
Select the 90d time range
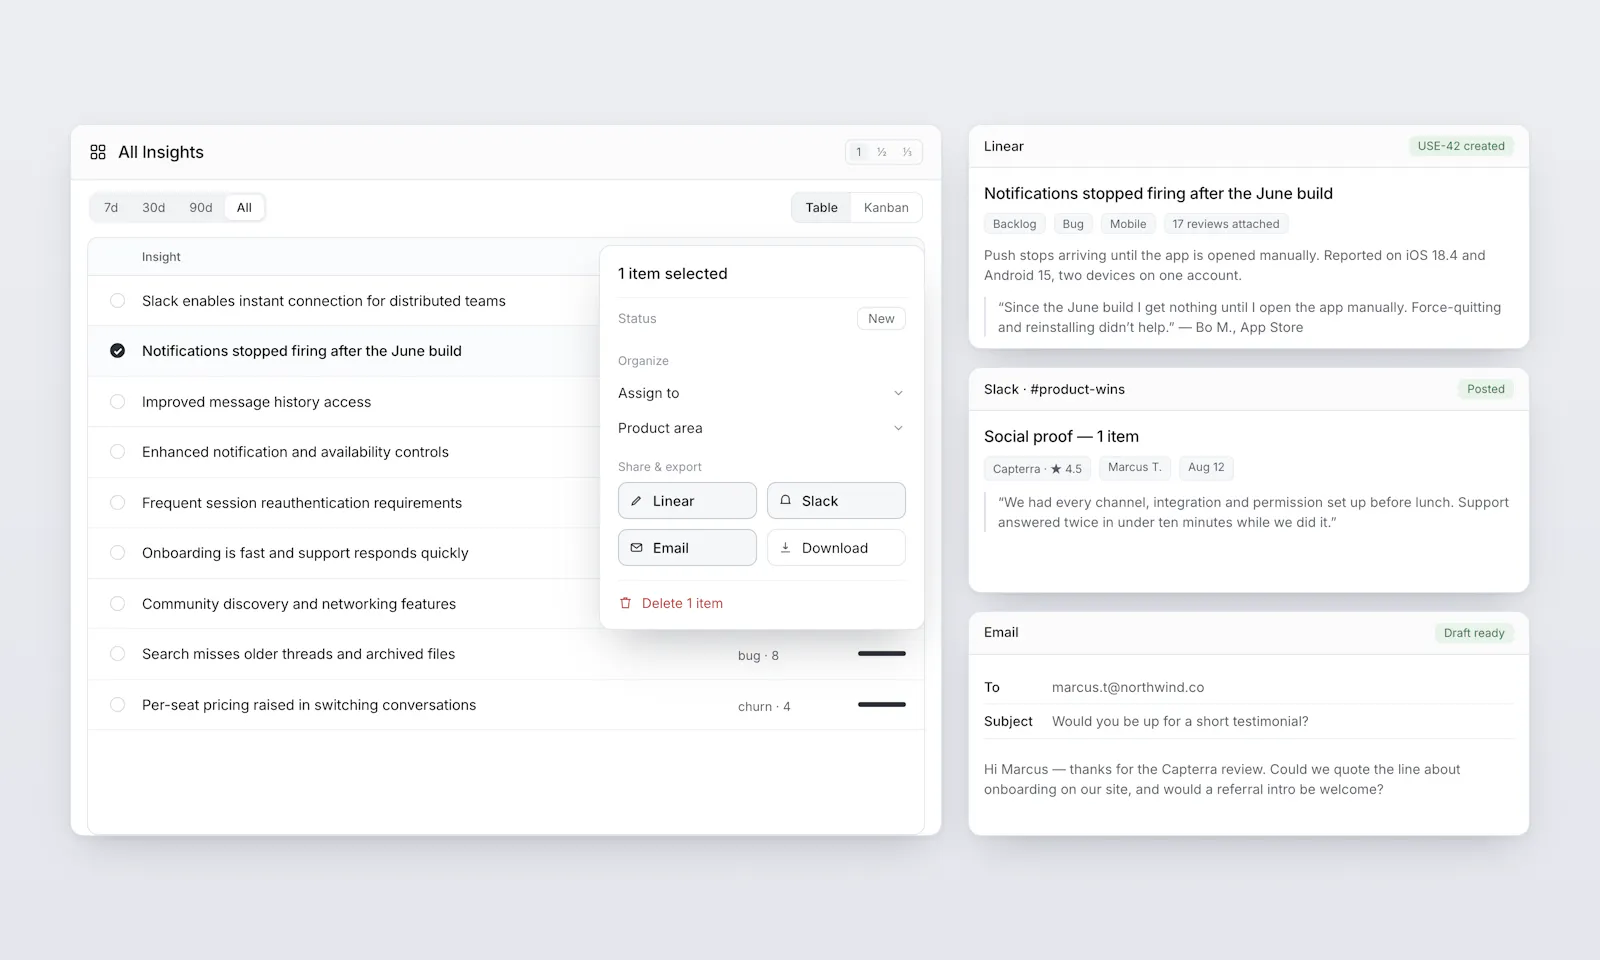pyautogui.click(x=201, y=208)
